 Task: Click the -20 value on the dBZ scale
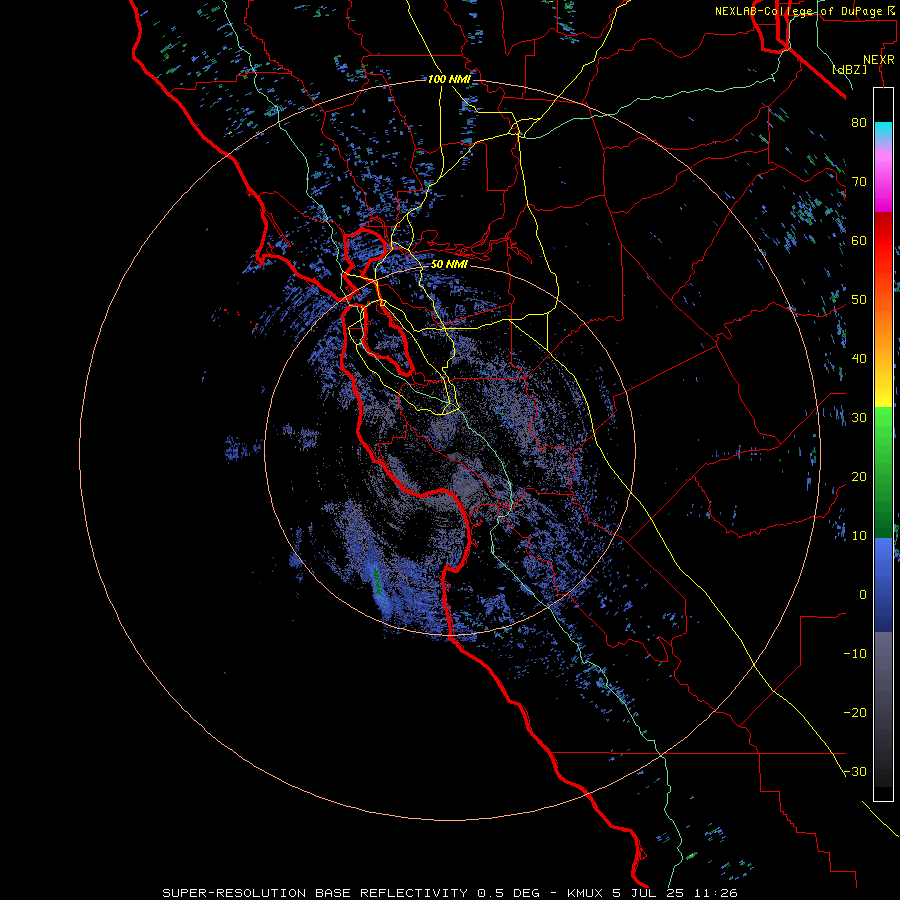[x=855, y=713]
